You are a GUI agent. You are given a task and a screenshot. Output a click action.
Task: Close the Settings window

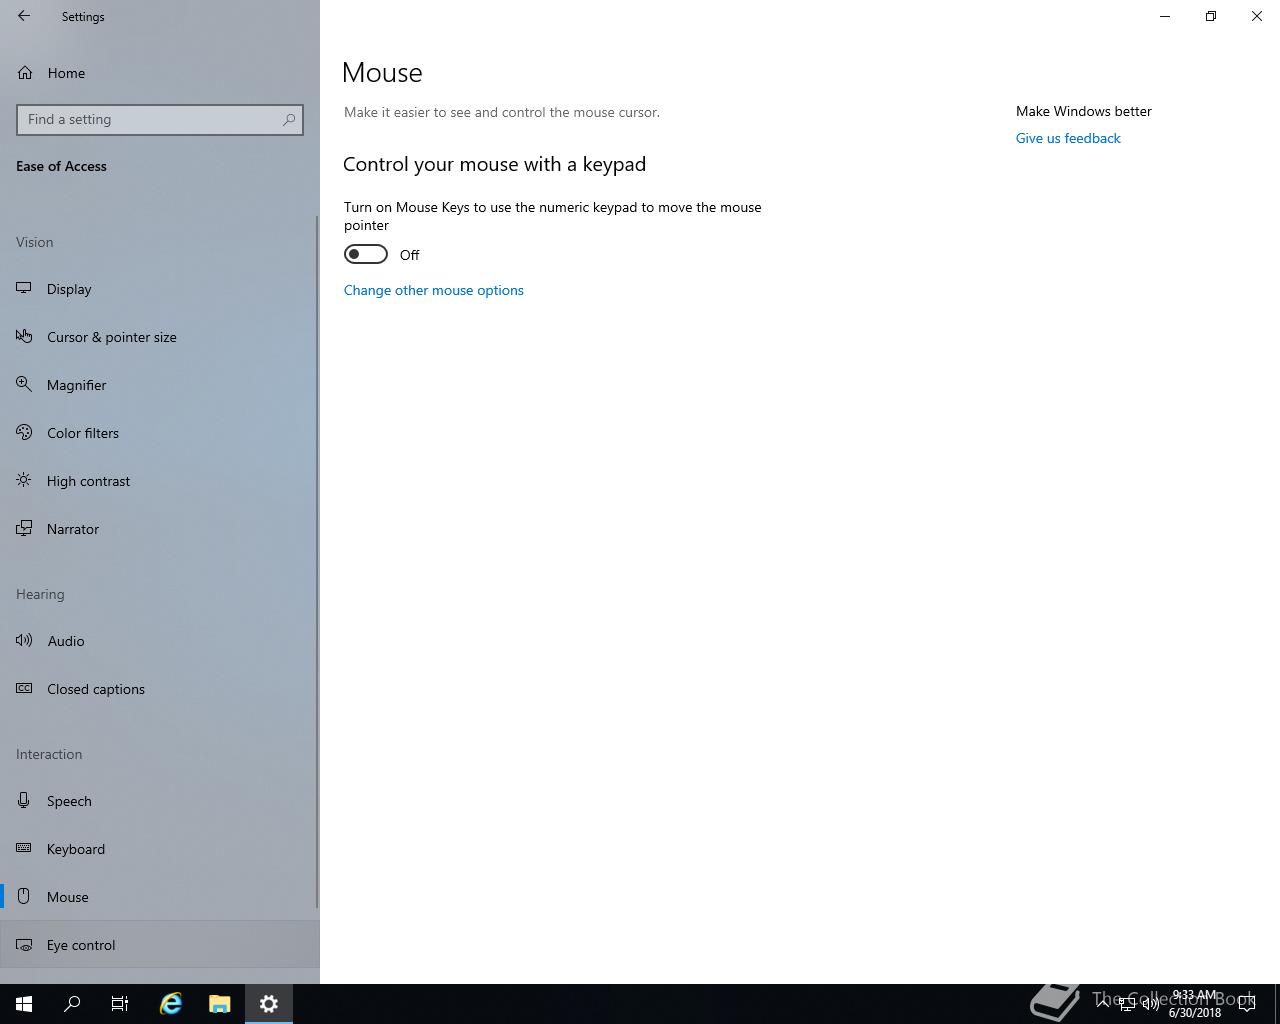(x=1257, y=16)
